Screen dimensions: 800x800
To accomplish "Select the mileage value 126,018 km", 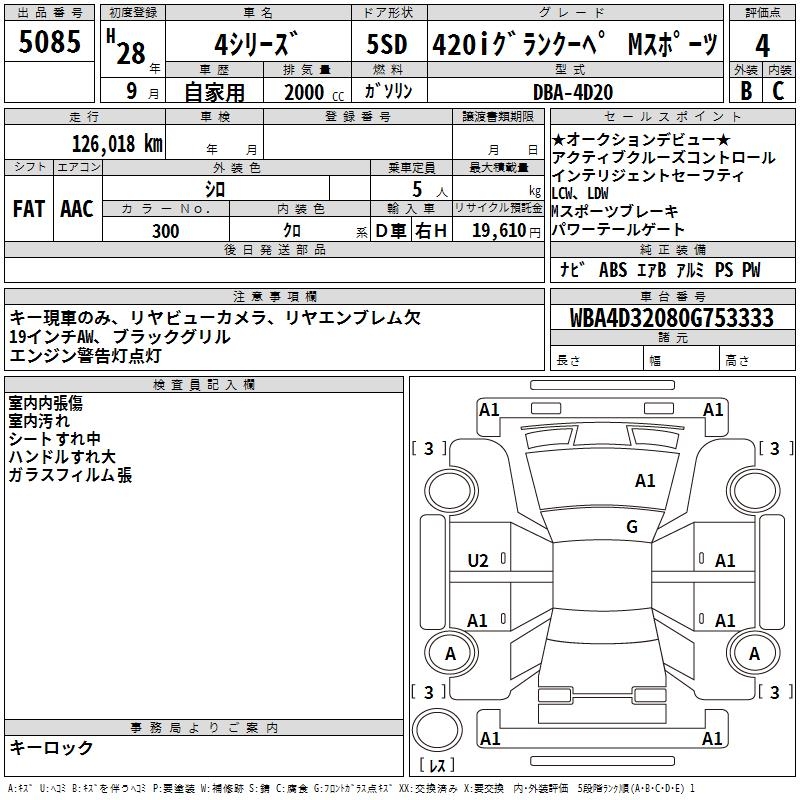I will [117, 144].
